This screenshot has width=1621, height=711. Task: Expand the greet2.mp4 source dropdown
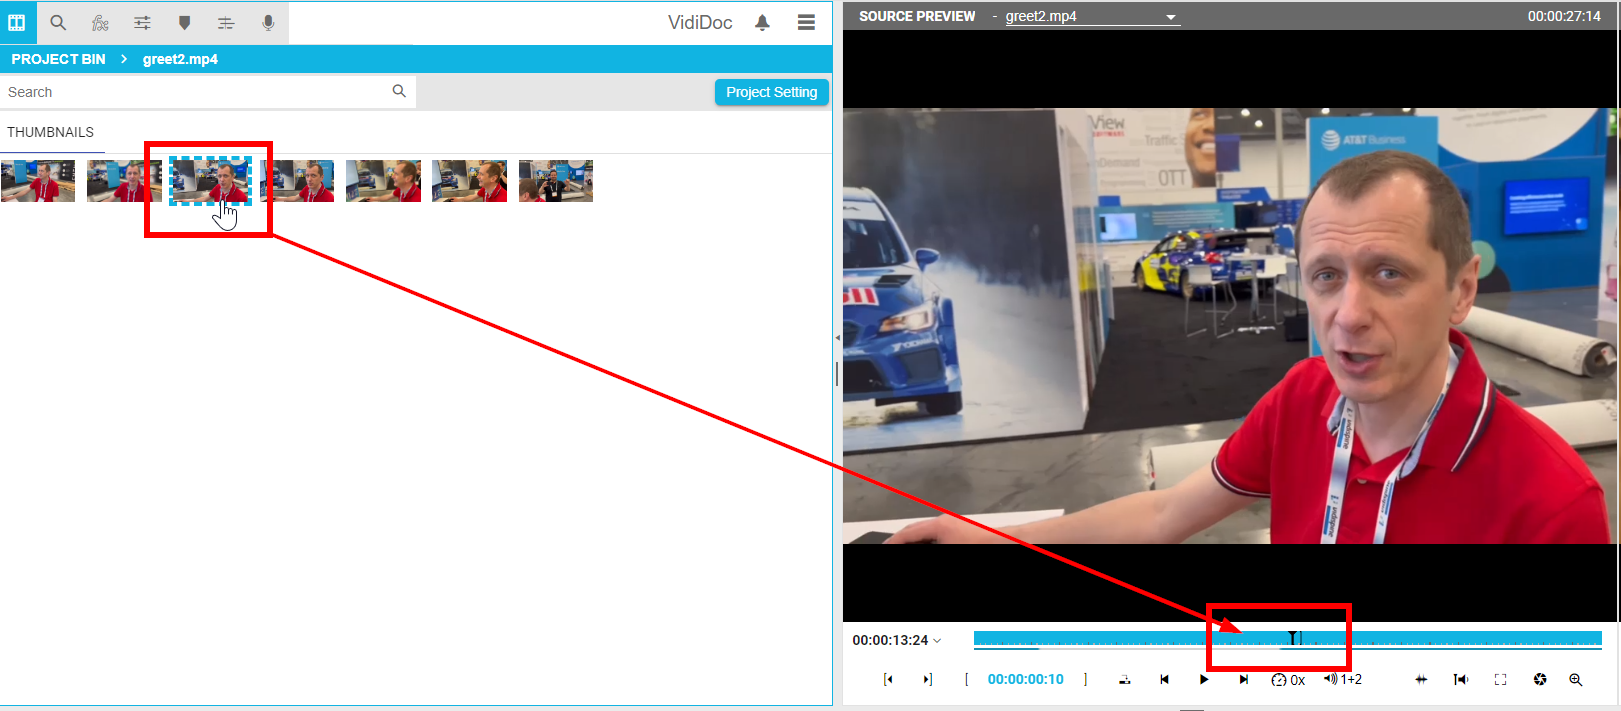point(1171,17)
